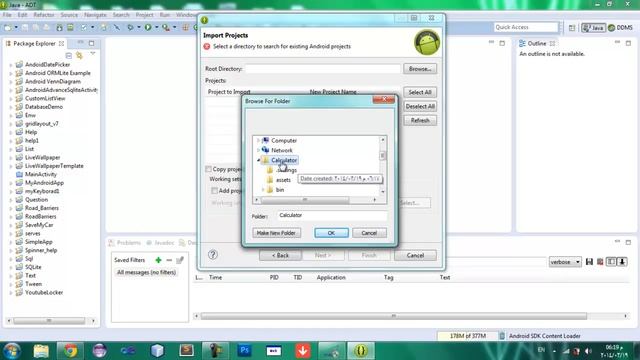This screenshot has height=360, width=640.
Task: Expand the bin folder node
Action: click(x=263, y=190)
